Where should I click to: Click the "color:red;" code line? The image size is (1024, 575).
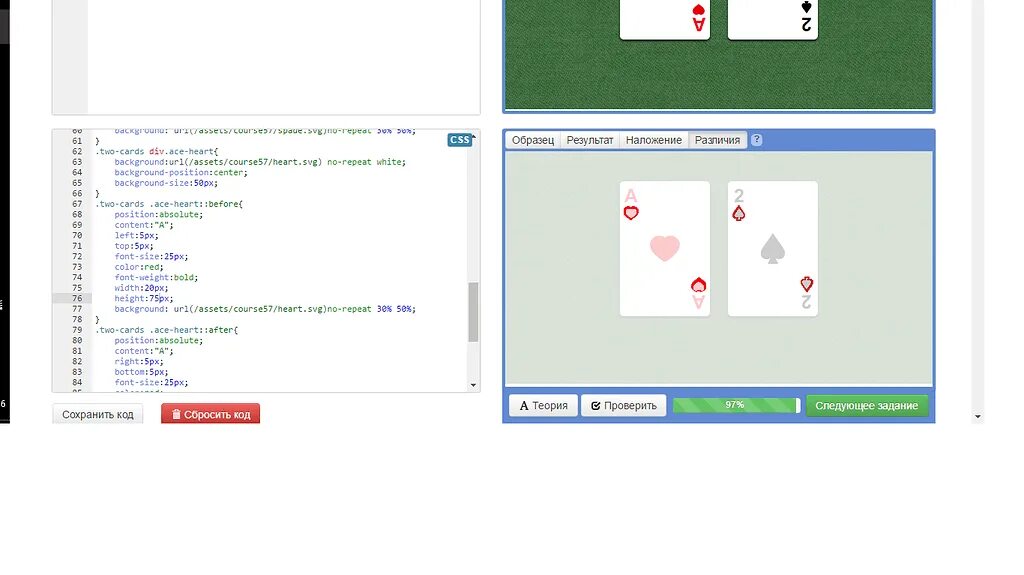pos(139,267)
